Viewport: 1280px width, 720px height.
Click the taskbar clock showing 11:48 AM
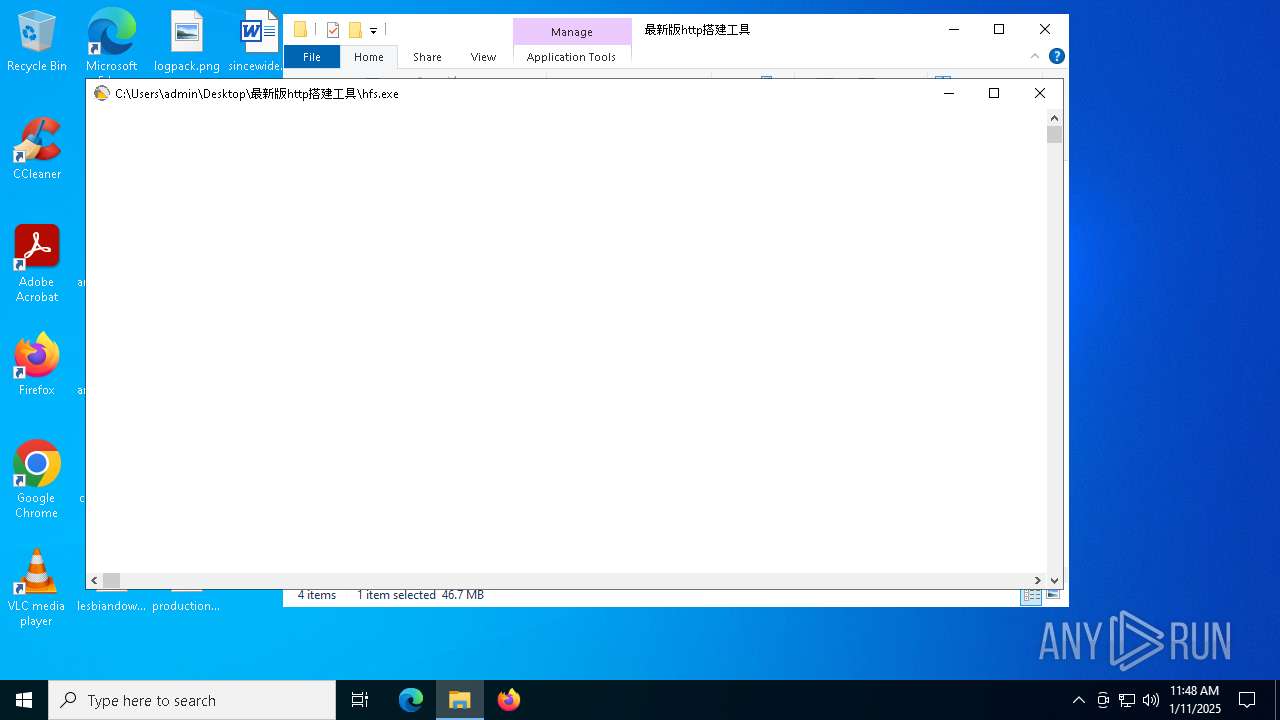(1194, 700)
